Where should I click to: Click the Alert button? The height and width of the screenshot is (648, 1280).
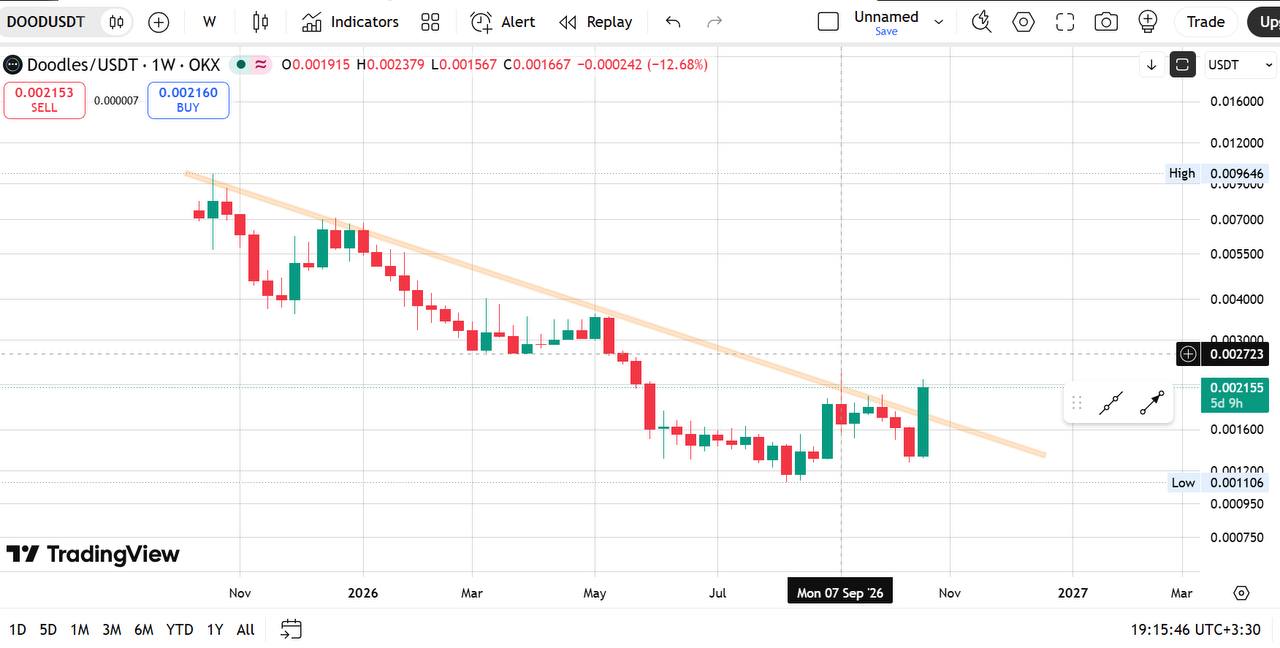pyautogui.click(x=503, y=22)
